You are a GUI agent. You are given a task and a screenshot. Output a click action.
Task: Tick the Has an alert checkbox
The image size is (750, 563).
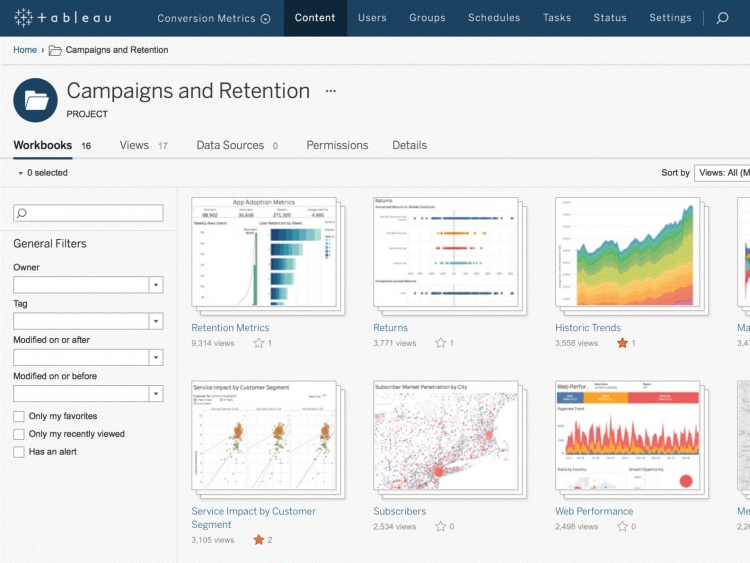[x=19, y=452]
